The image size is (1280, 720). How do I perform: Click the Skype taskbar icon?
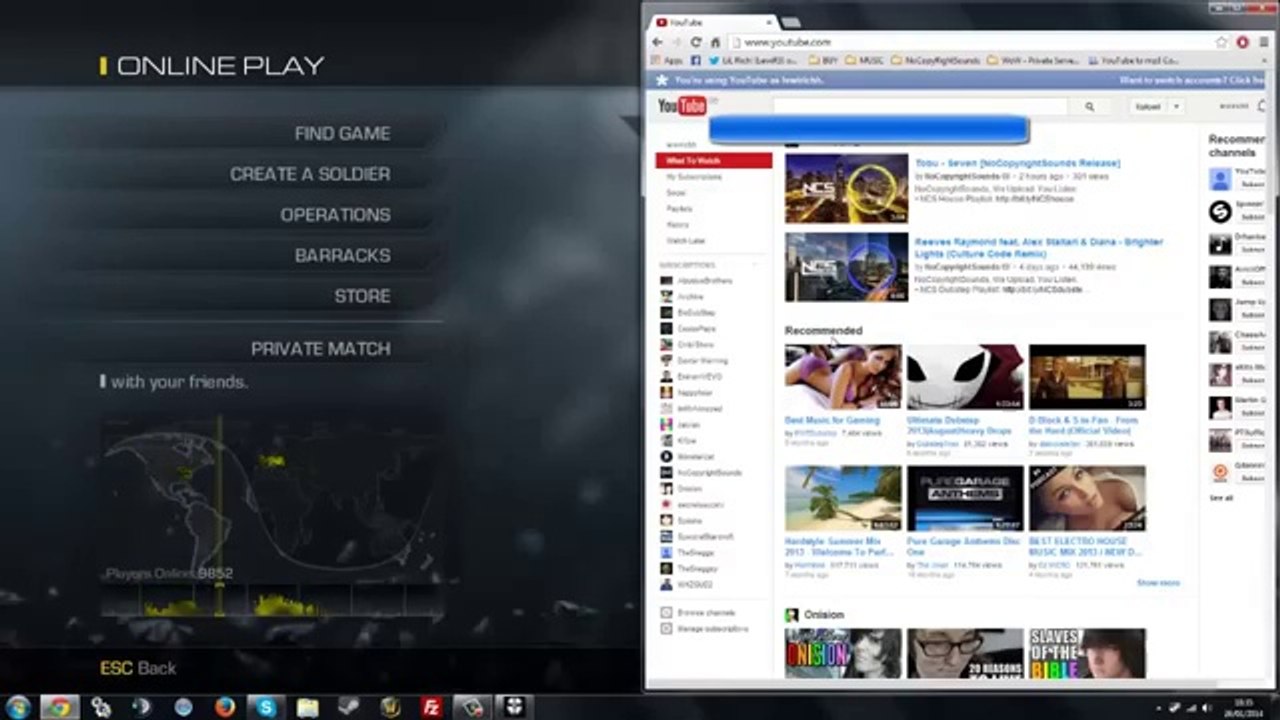[x=265, y=707]
